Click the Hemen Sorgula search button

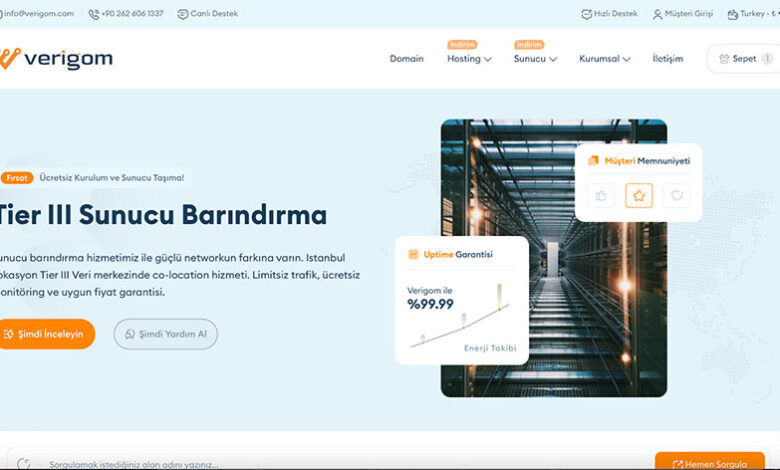(x=709, y=464)
